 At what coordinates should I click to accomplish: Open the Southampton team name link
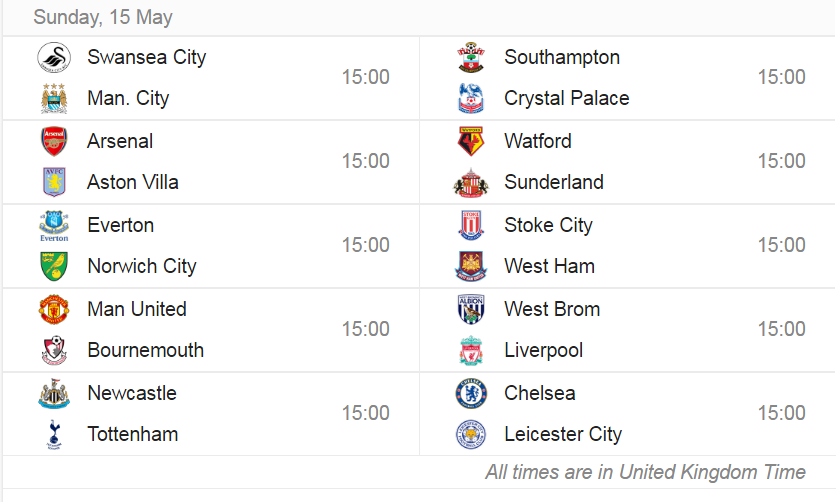(x=562, y=57)
